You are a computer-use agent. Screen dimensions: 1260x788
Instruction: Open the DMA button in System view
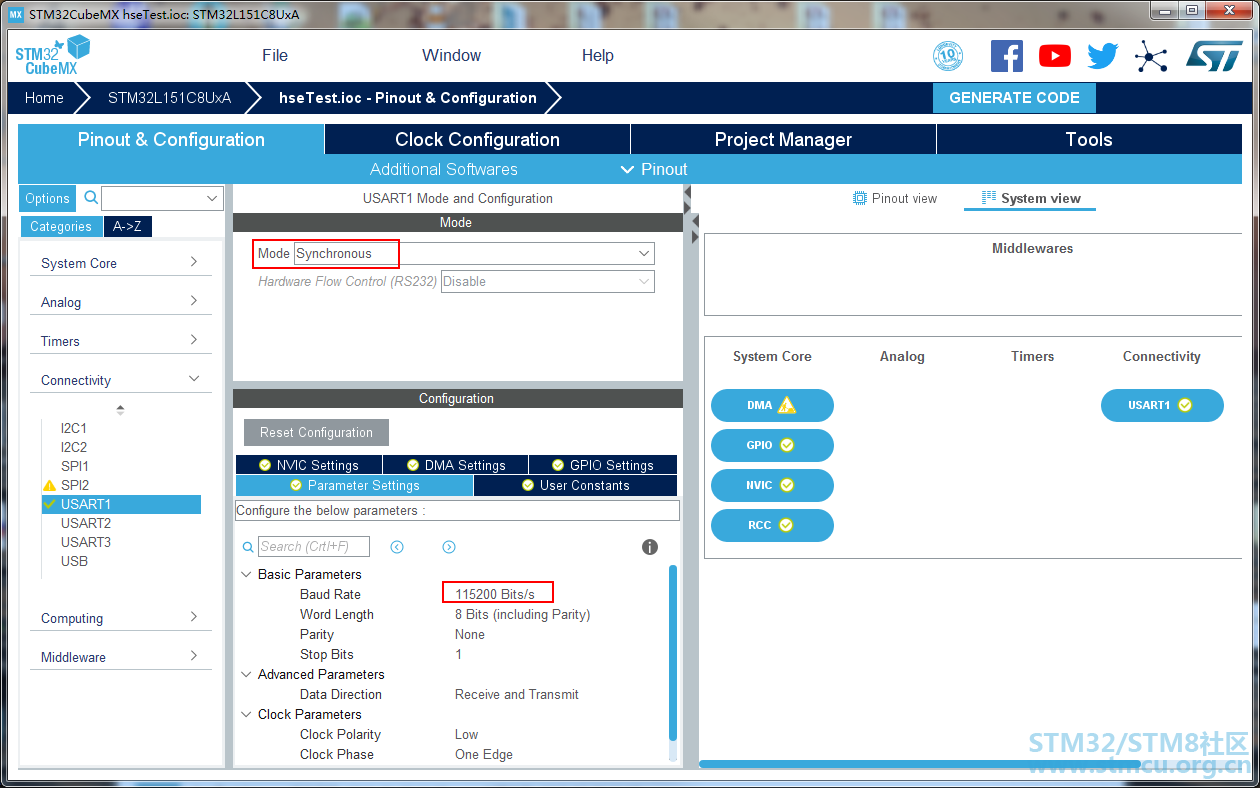tap(772, 405)
